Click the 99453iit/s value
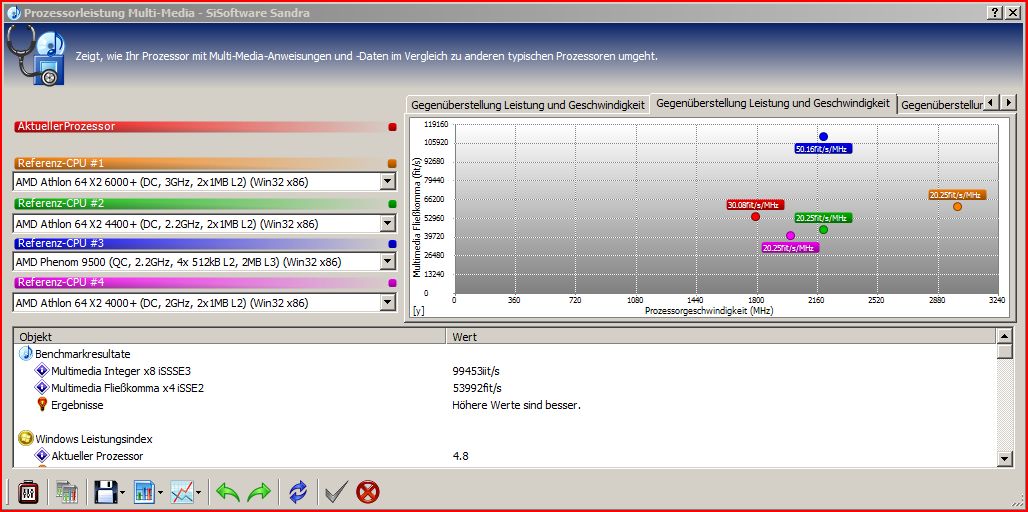The height and width of the screenshot is (512, 1028). (477, 371)
